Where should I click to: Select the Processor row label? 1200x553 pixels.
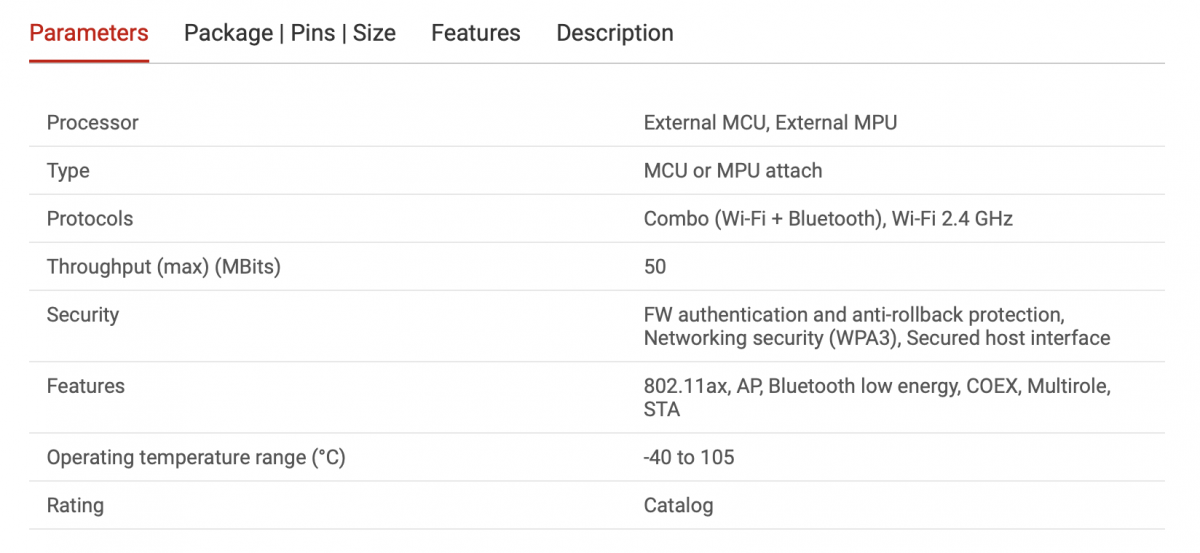pos(93,123)
